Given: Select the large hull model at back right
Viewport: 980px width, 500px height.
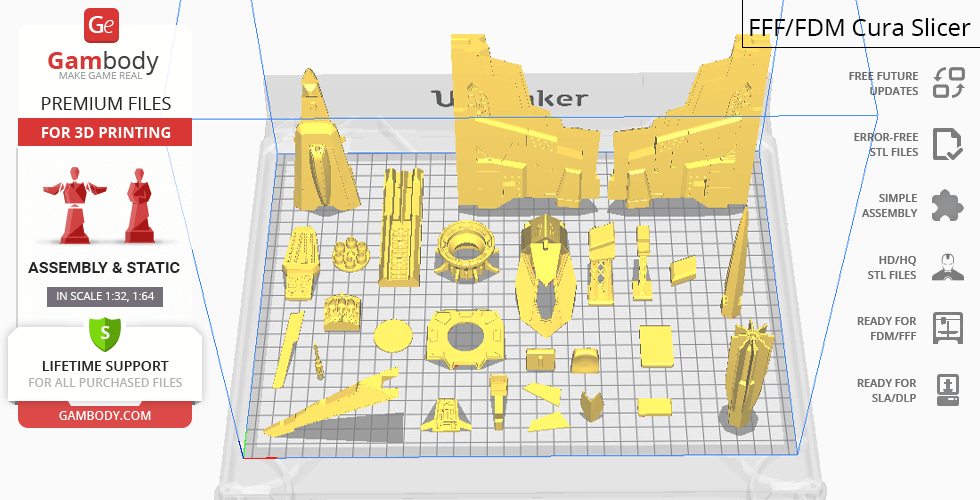Looking at the screenshot, I should [692, 130].
